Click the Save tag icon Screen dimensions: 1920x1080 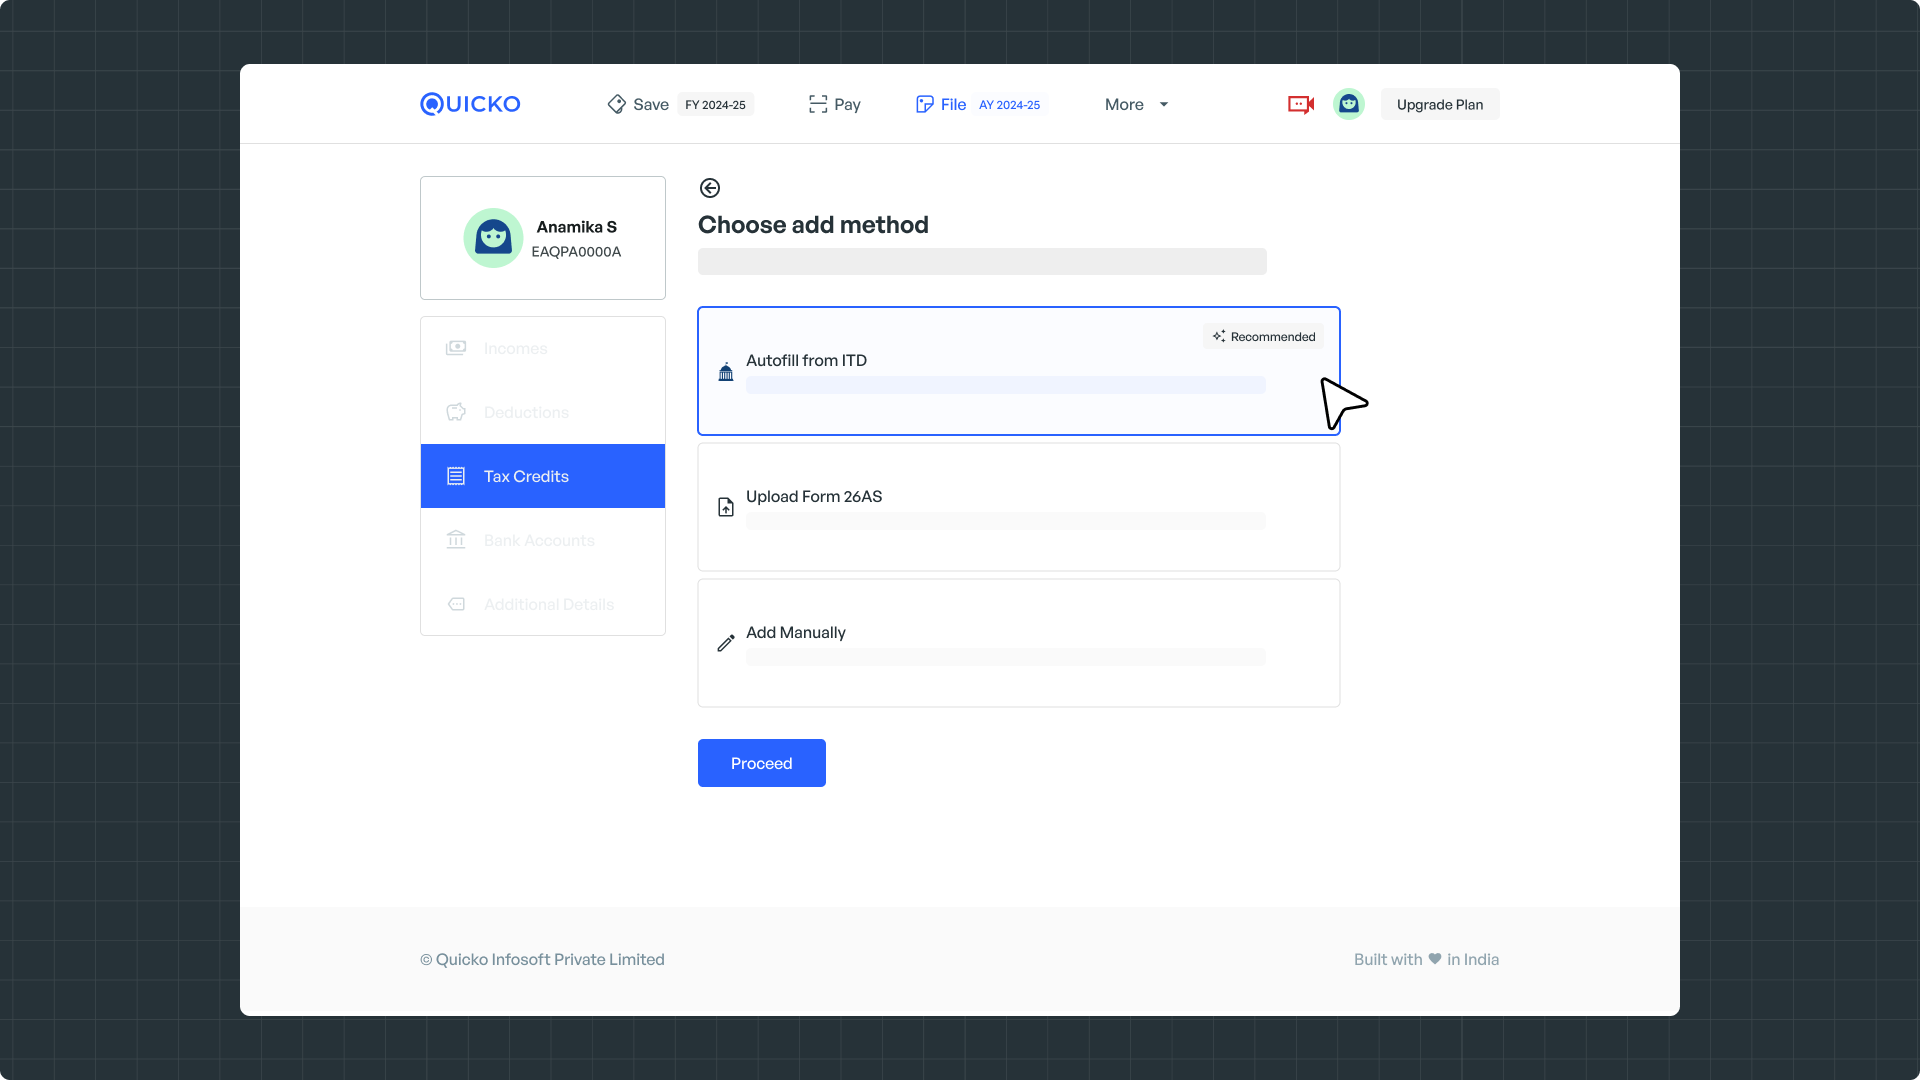pyautogui.click(x=616, y=104)
